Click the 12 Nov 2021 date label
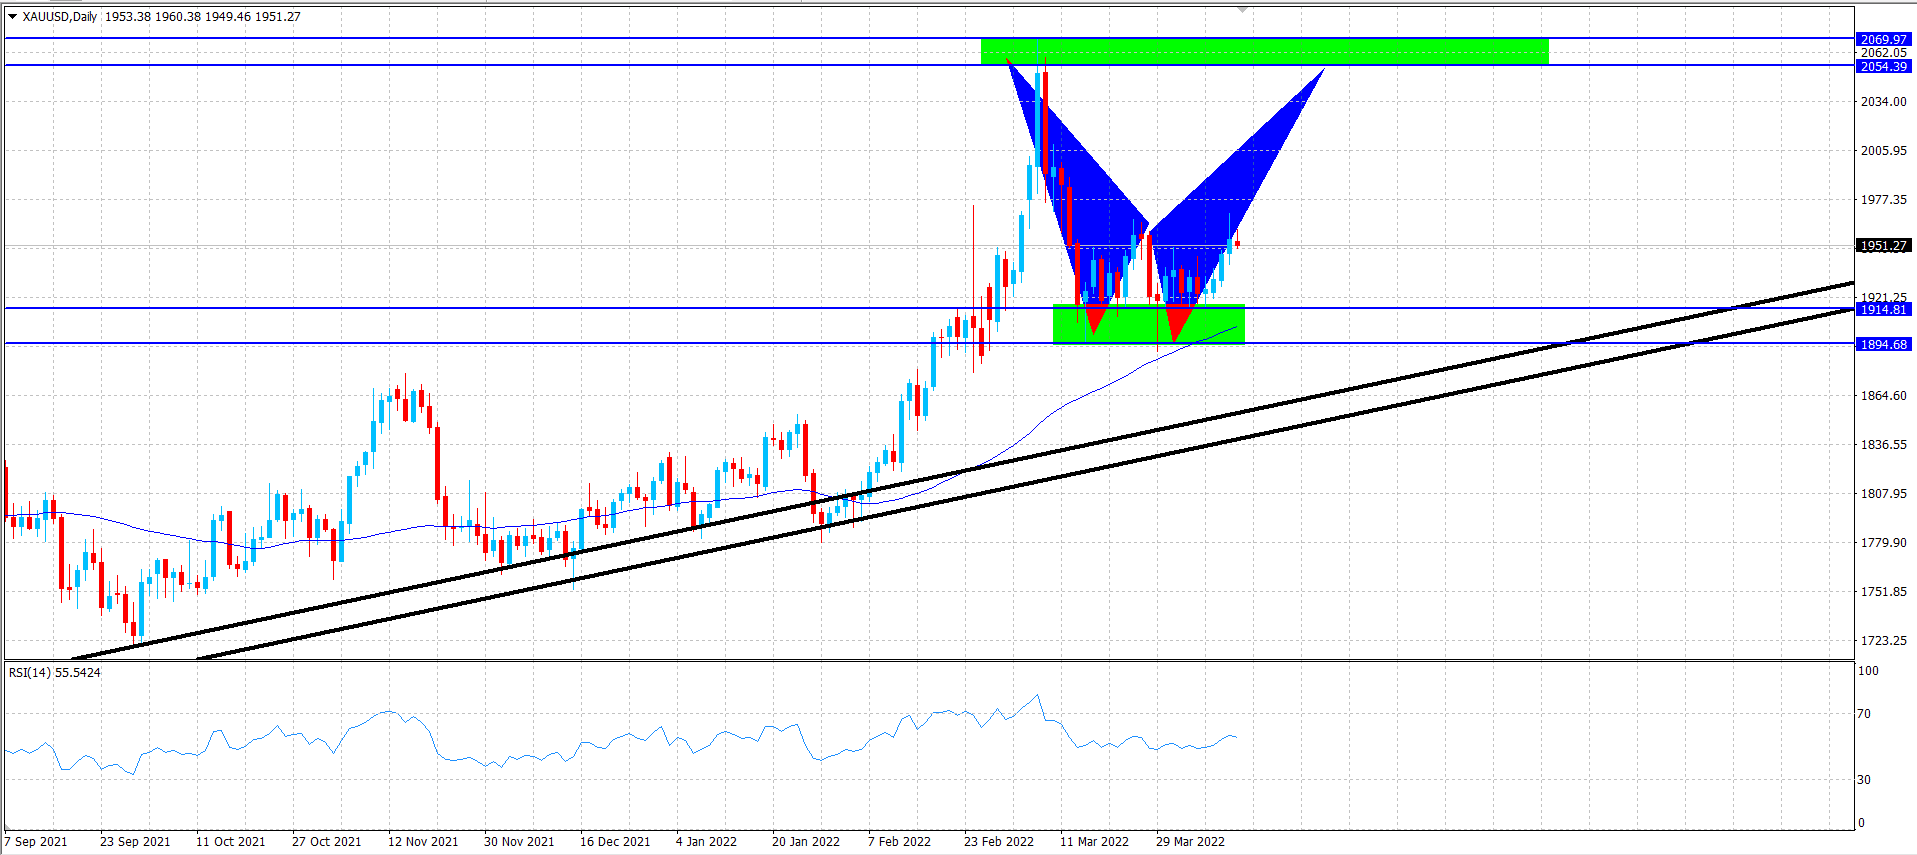 pyautogui.click(x=423, y=841)
